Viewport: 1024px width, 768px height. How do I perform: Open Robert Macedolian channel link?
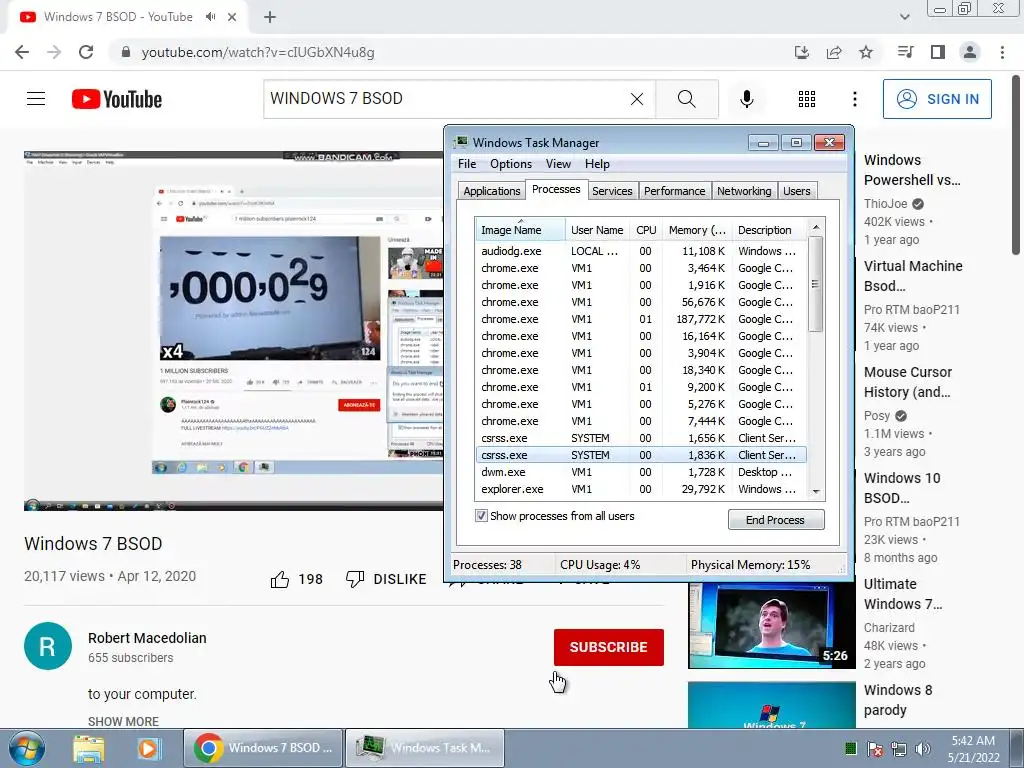click(148, 638)
